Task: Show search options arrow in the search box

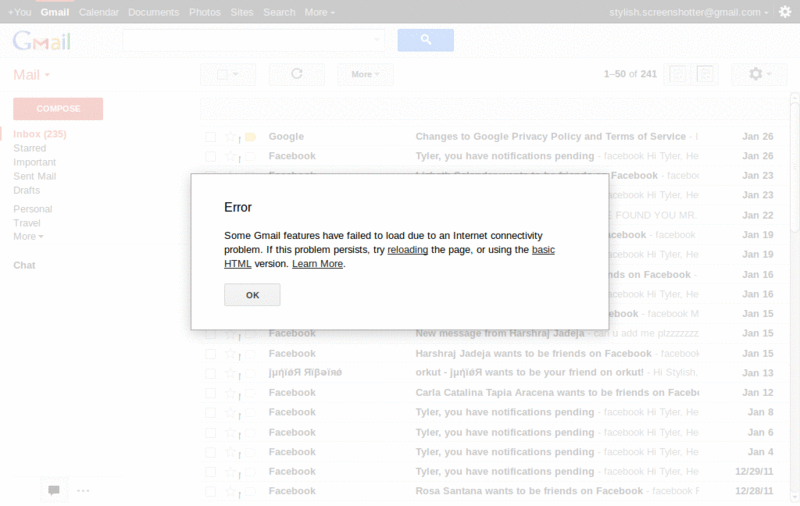Action: click(377, 40)
